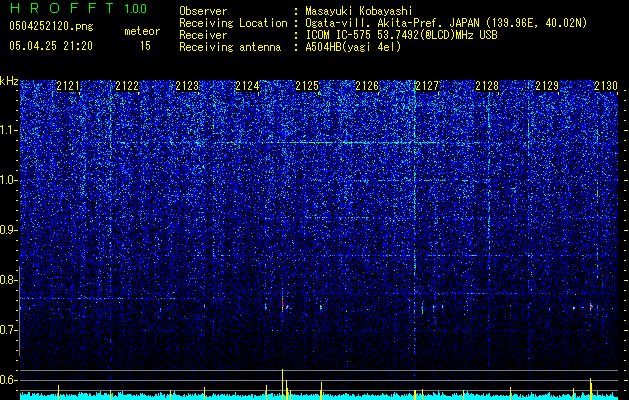Click the 0.8 frequency axis label

pos(9,280)
